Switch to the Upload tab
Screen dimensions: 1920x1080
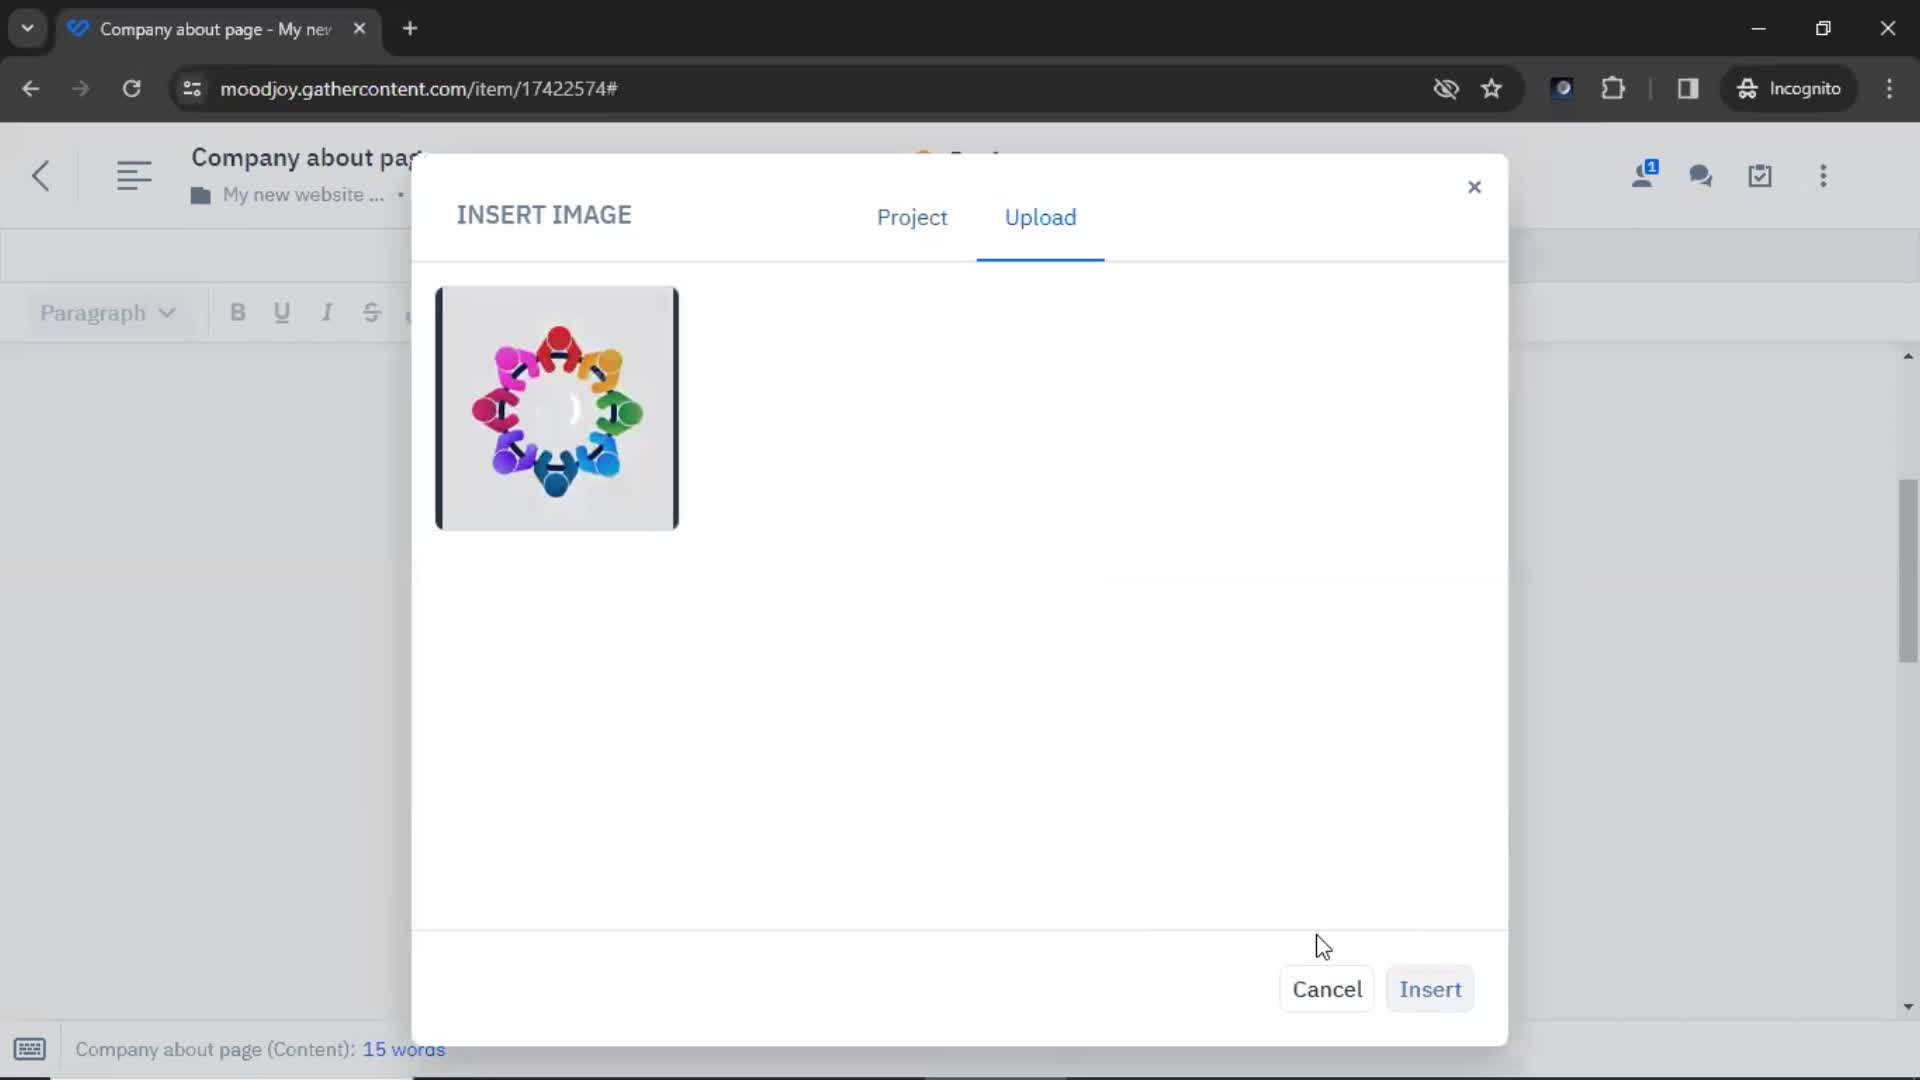click(1040, 218)
